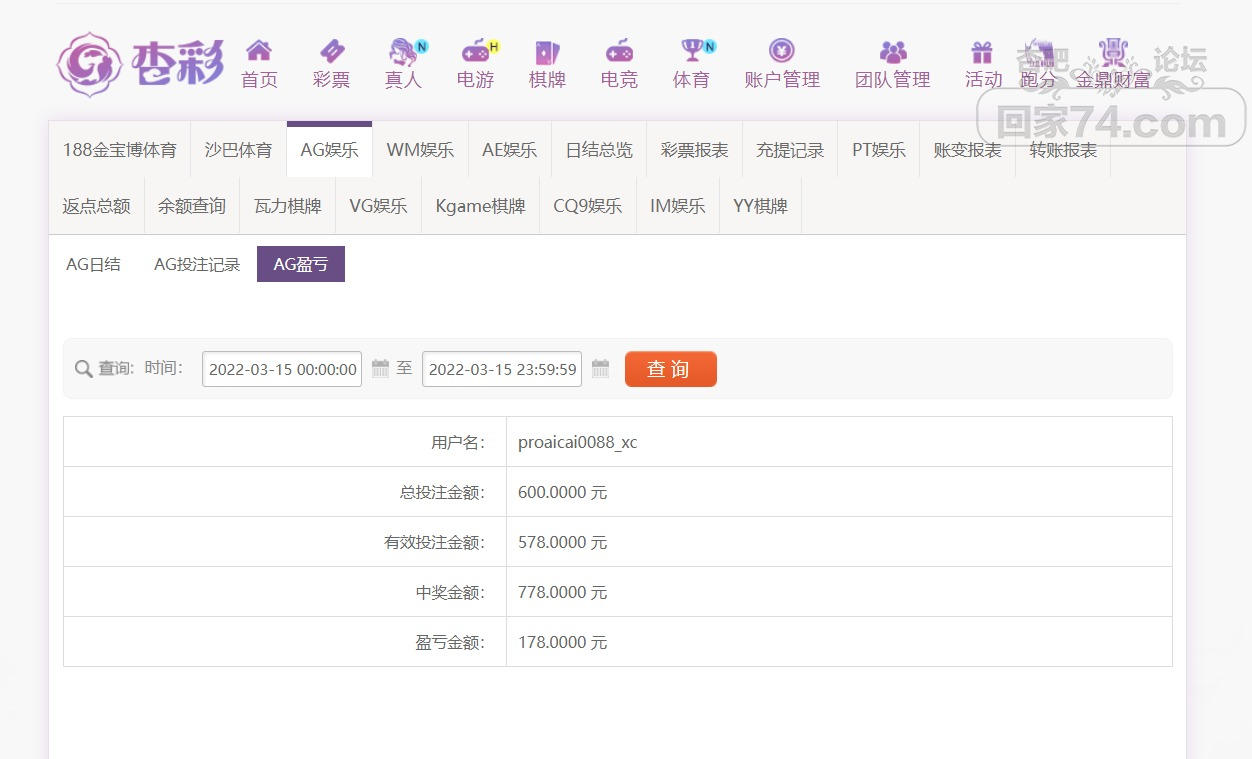Click the start time input field

point(282,369)
